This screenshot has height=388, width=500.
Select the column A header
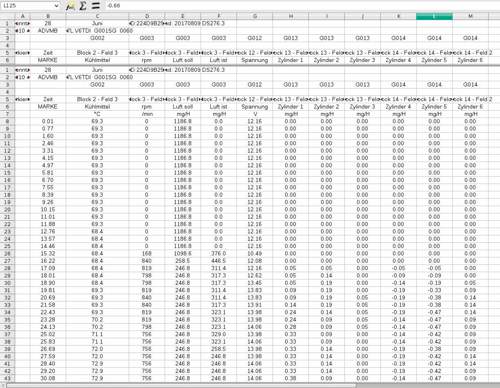pyautogui.click(x=22, y=16)
